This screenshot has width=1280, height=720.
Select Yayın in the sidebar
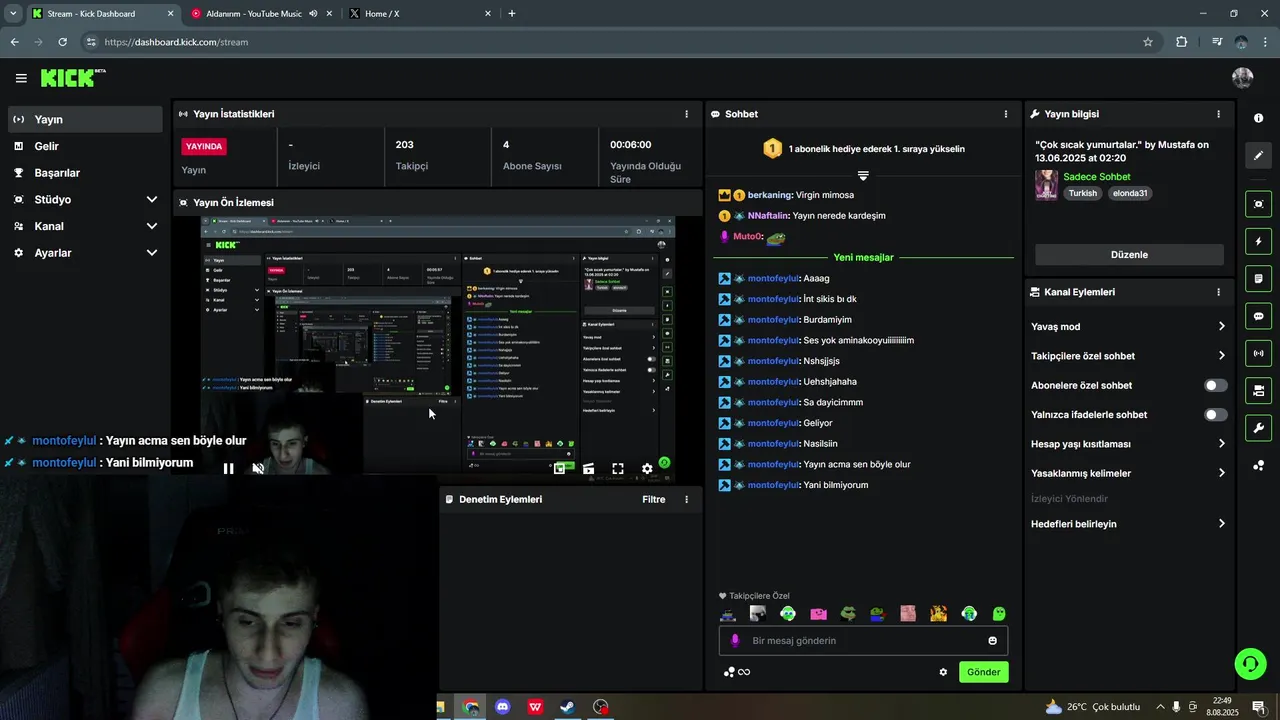(85, 119)
